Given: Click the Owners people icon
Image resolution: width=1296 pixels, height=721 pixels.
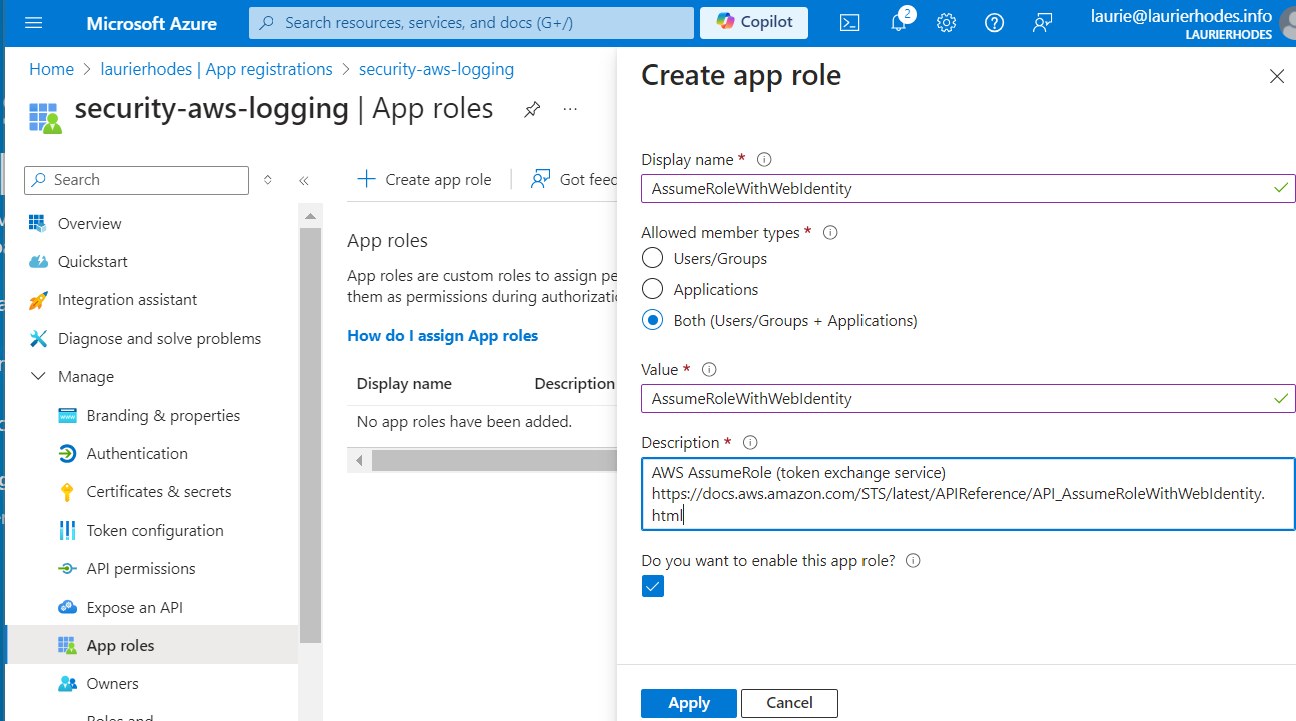Looking at the screenshot, I should 67,684.
